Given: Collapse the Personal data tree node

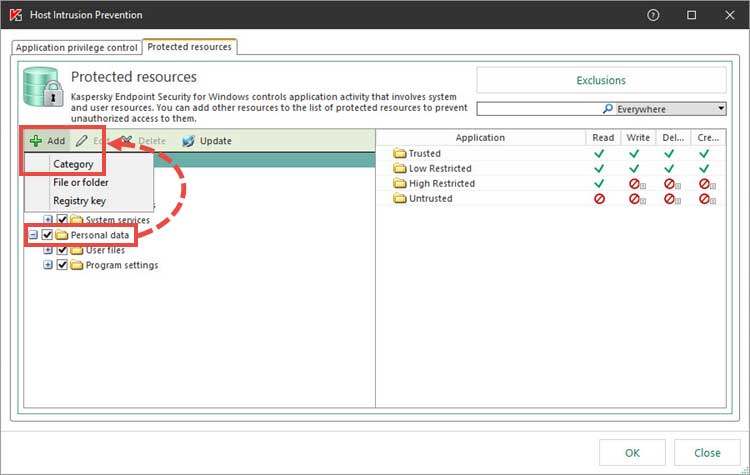Looking at the screenshot, I should [33, 235].
